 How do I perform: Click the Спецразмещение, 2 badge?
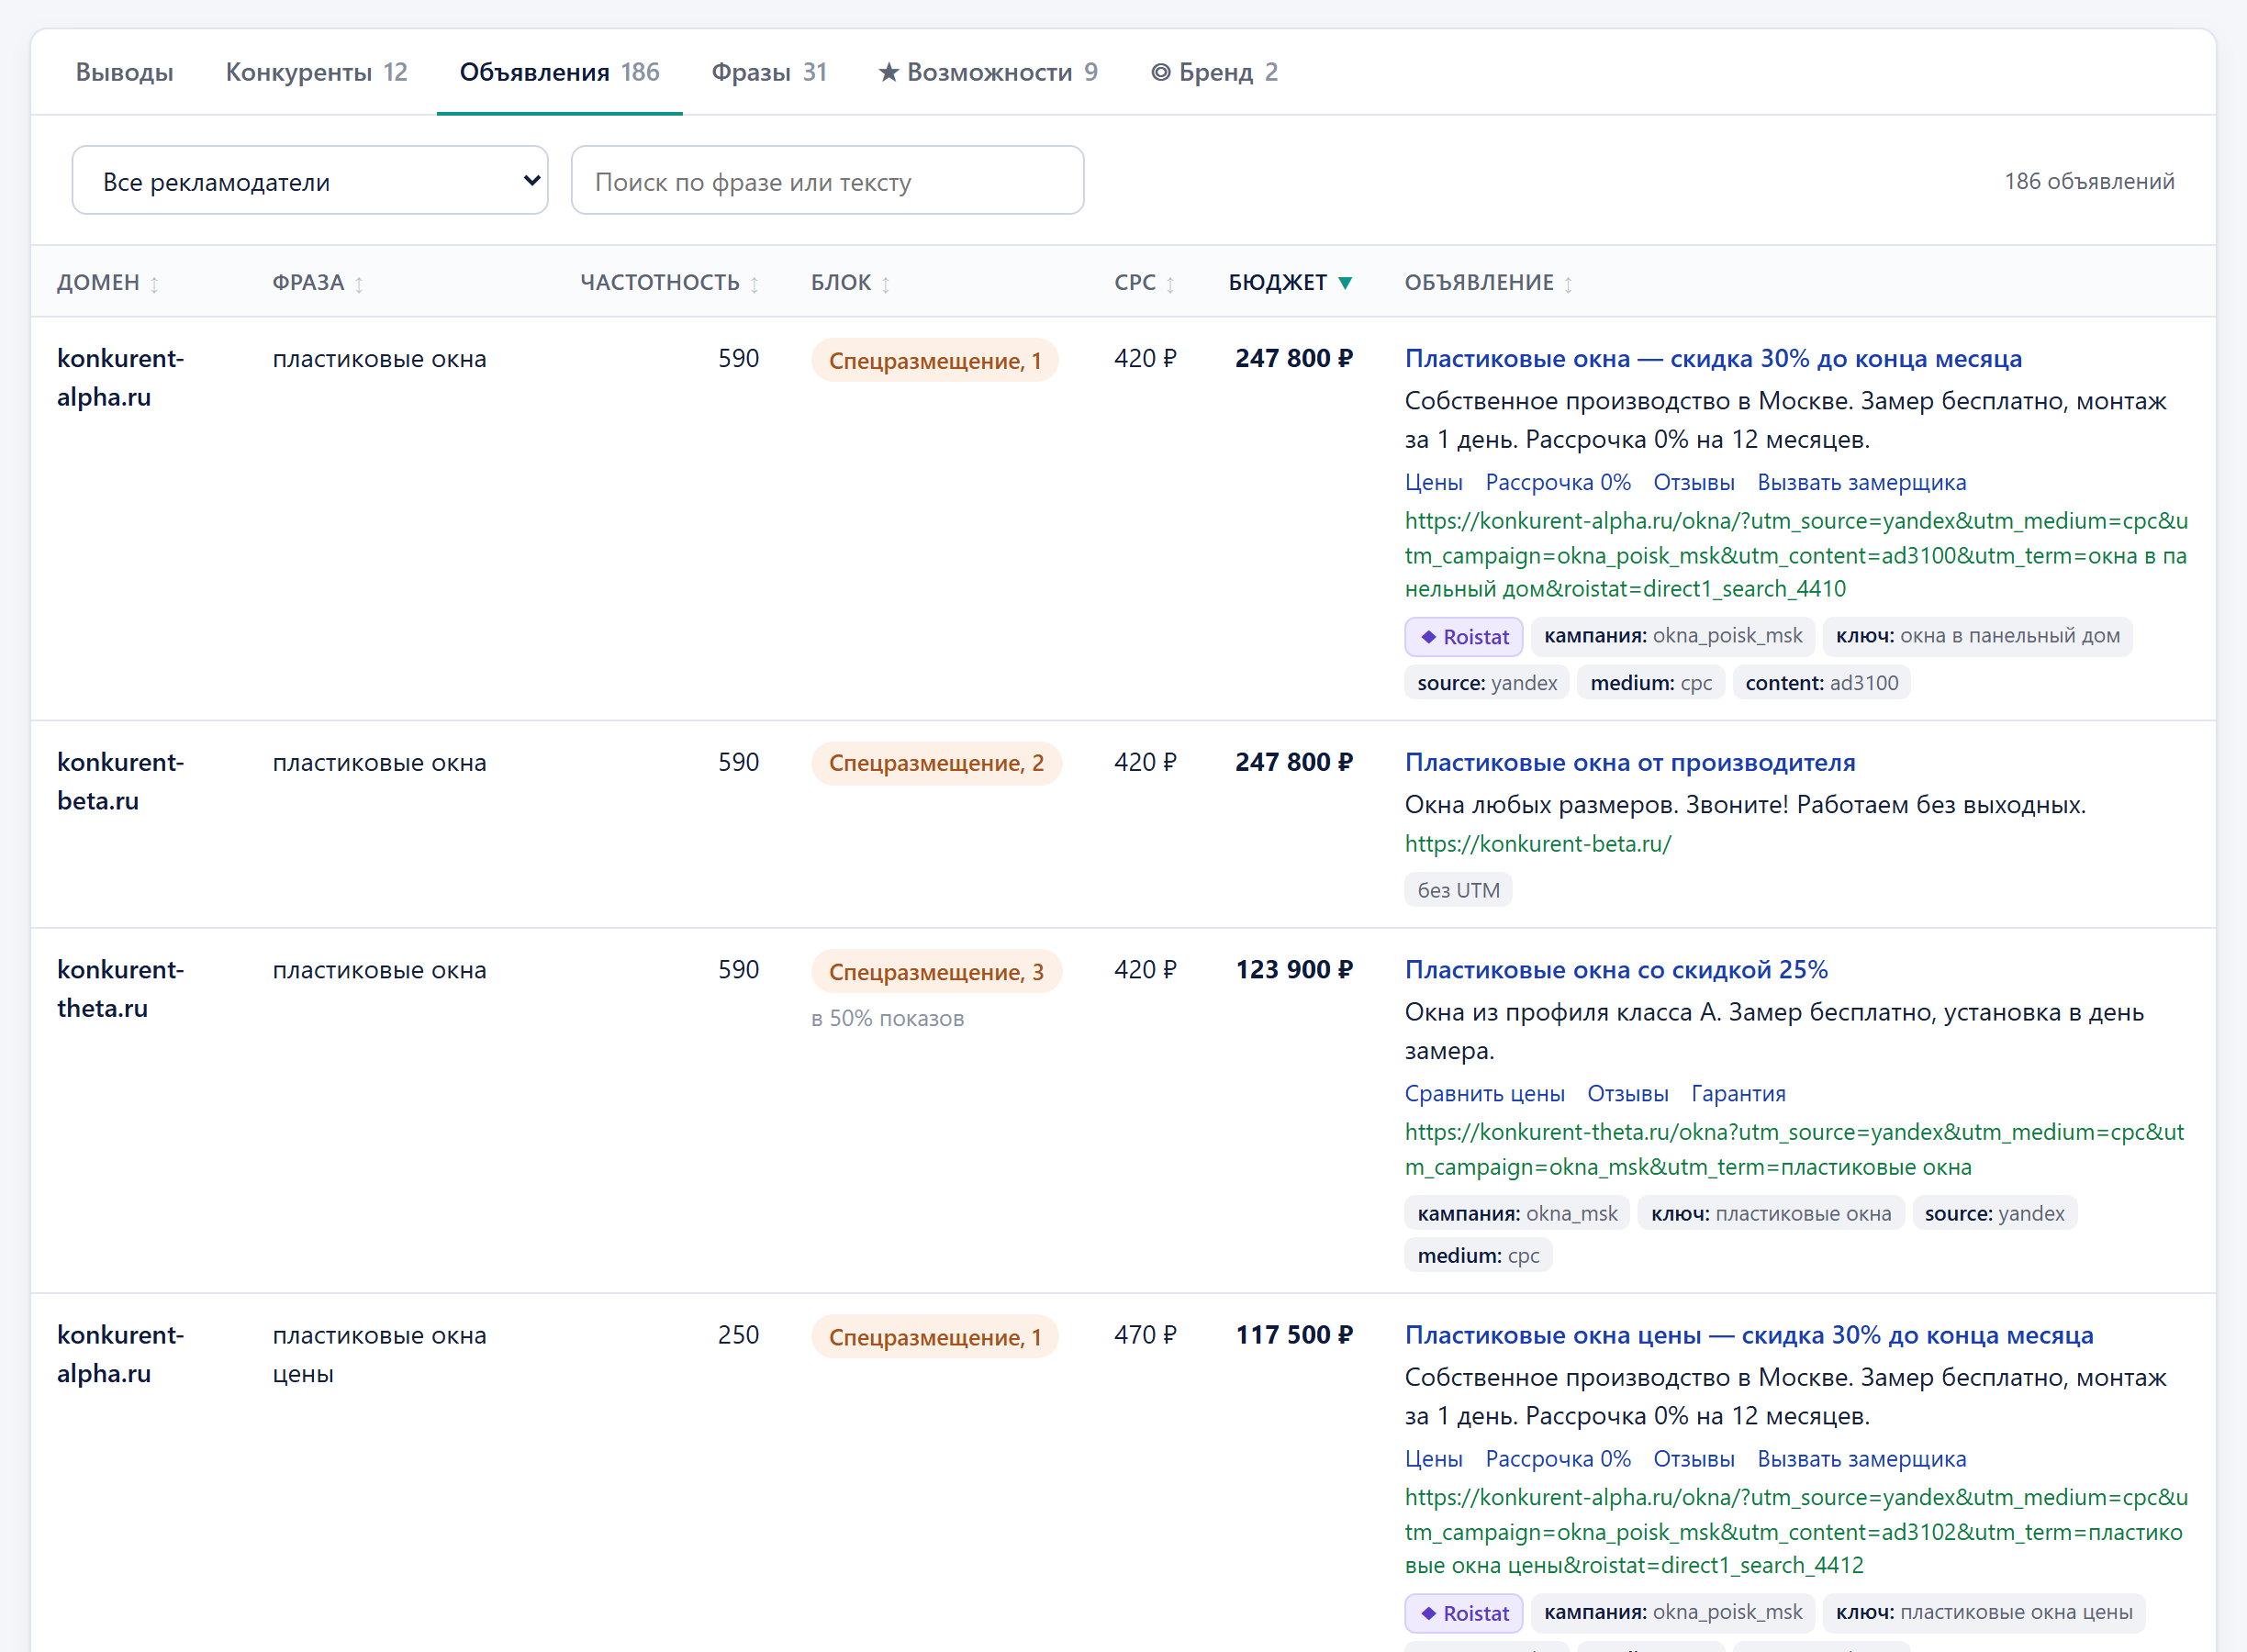coord(936,763)
